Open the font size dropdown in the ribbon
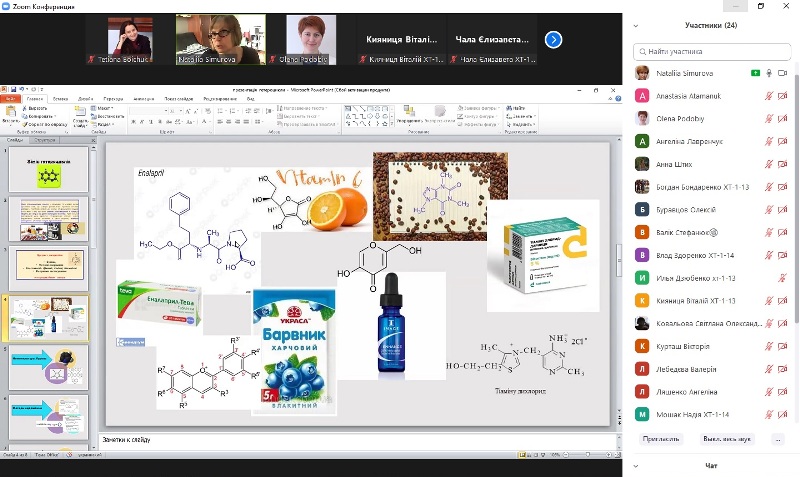 (180, 111)
